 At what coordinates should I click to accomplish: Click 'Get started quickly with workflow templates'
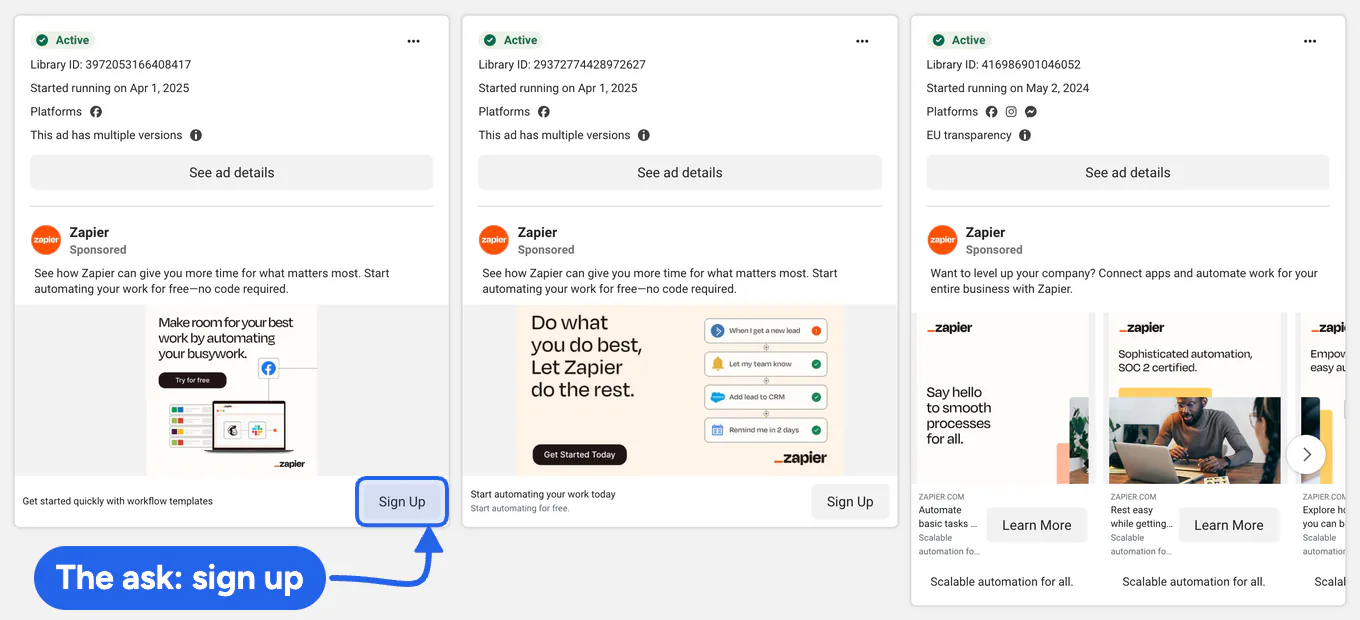coord(118,501)
